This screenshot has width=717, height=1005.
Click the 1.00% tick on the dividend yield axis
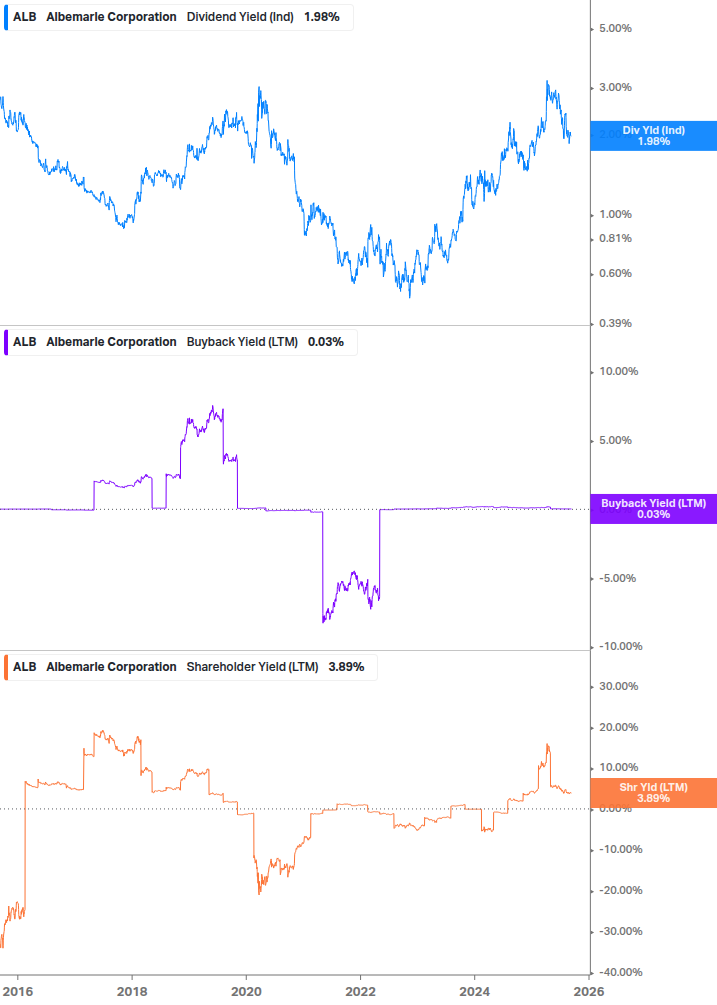[x=615, y=215]
